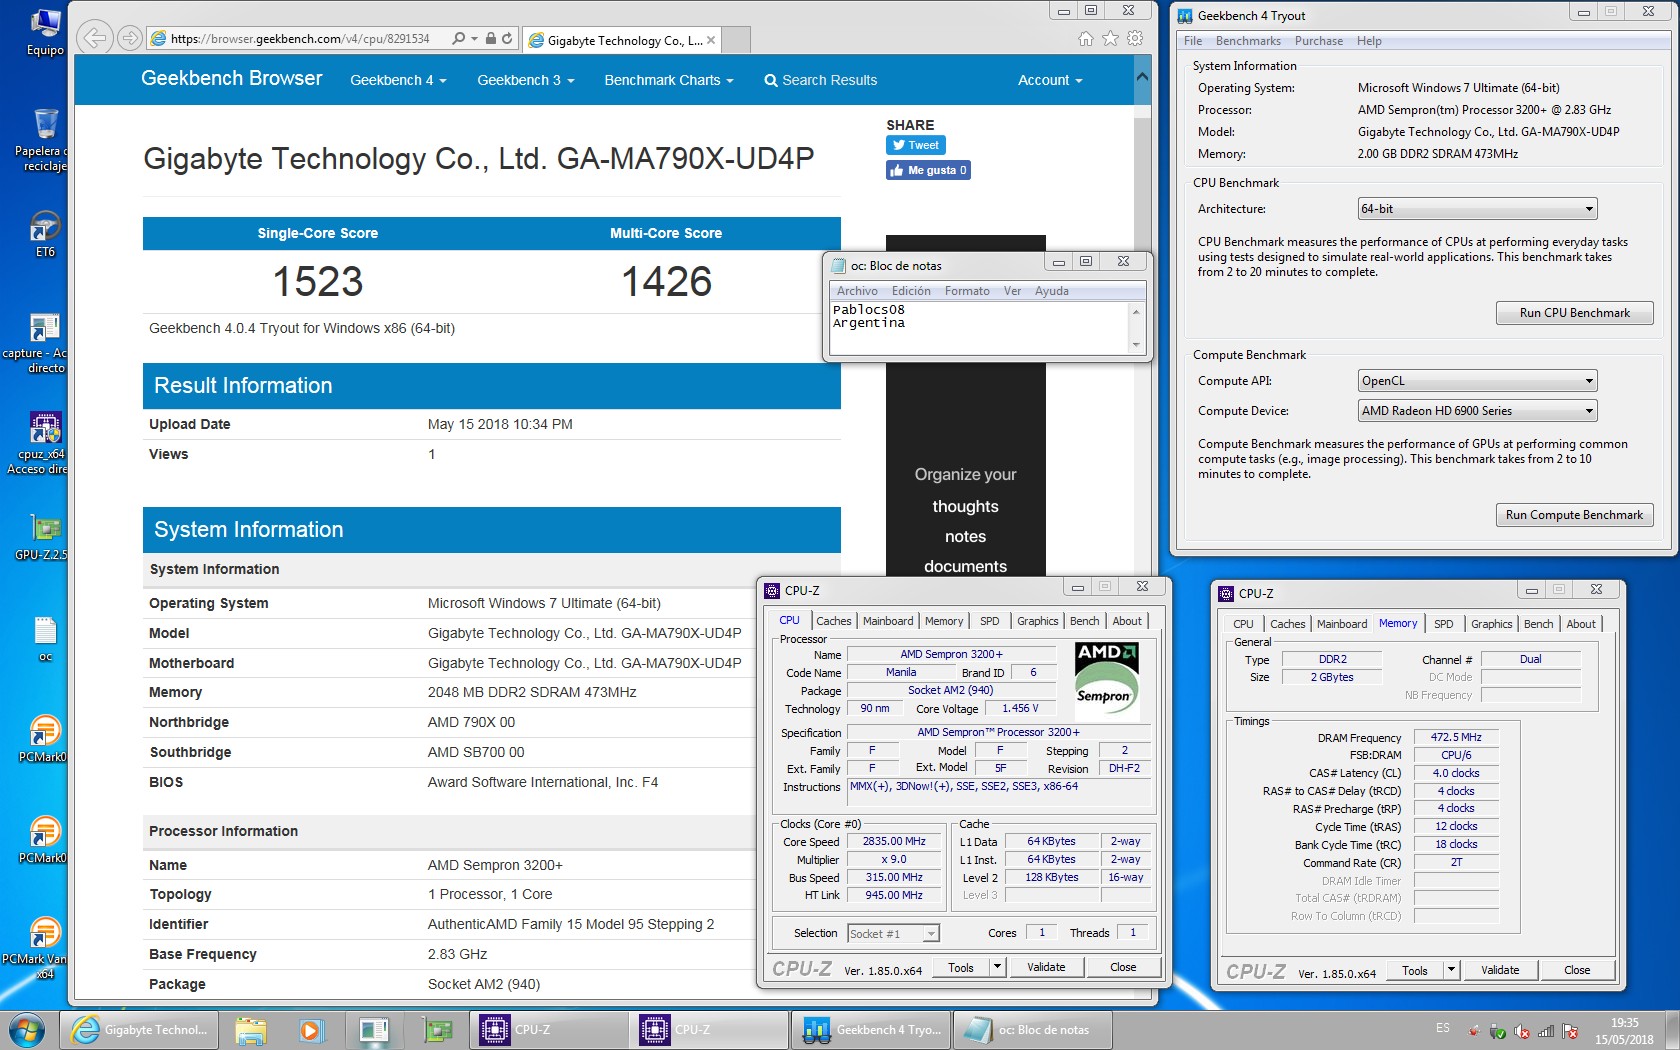Switch to Bench tab in right CPU-Z

pos(1538,624)
